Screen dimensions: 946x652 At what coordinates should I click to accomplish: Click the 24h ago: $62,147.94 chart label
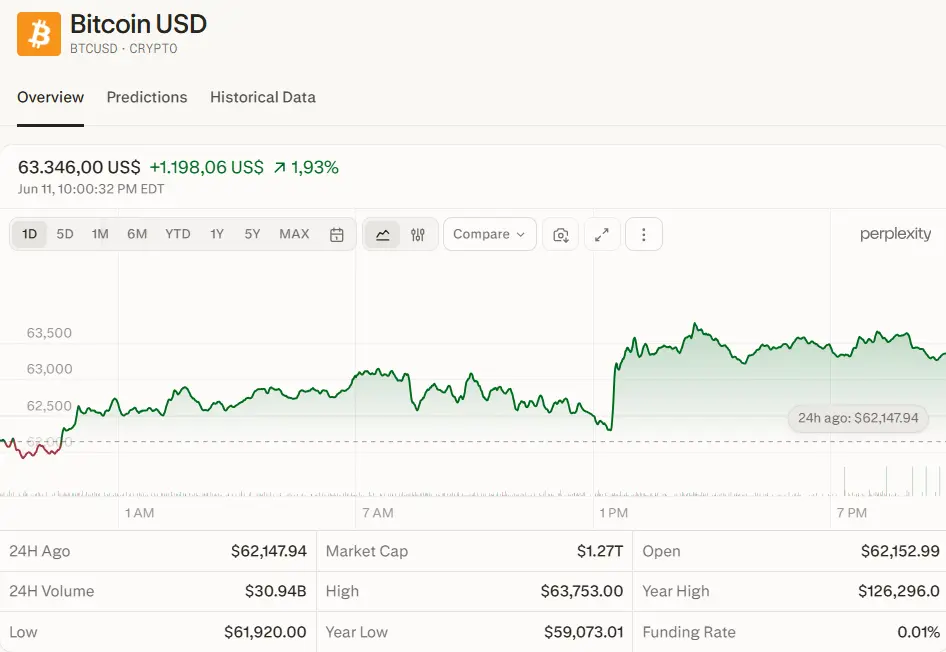tap(858, 418)
